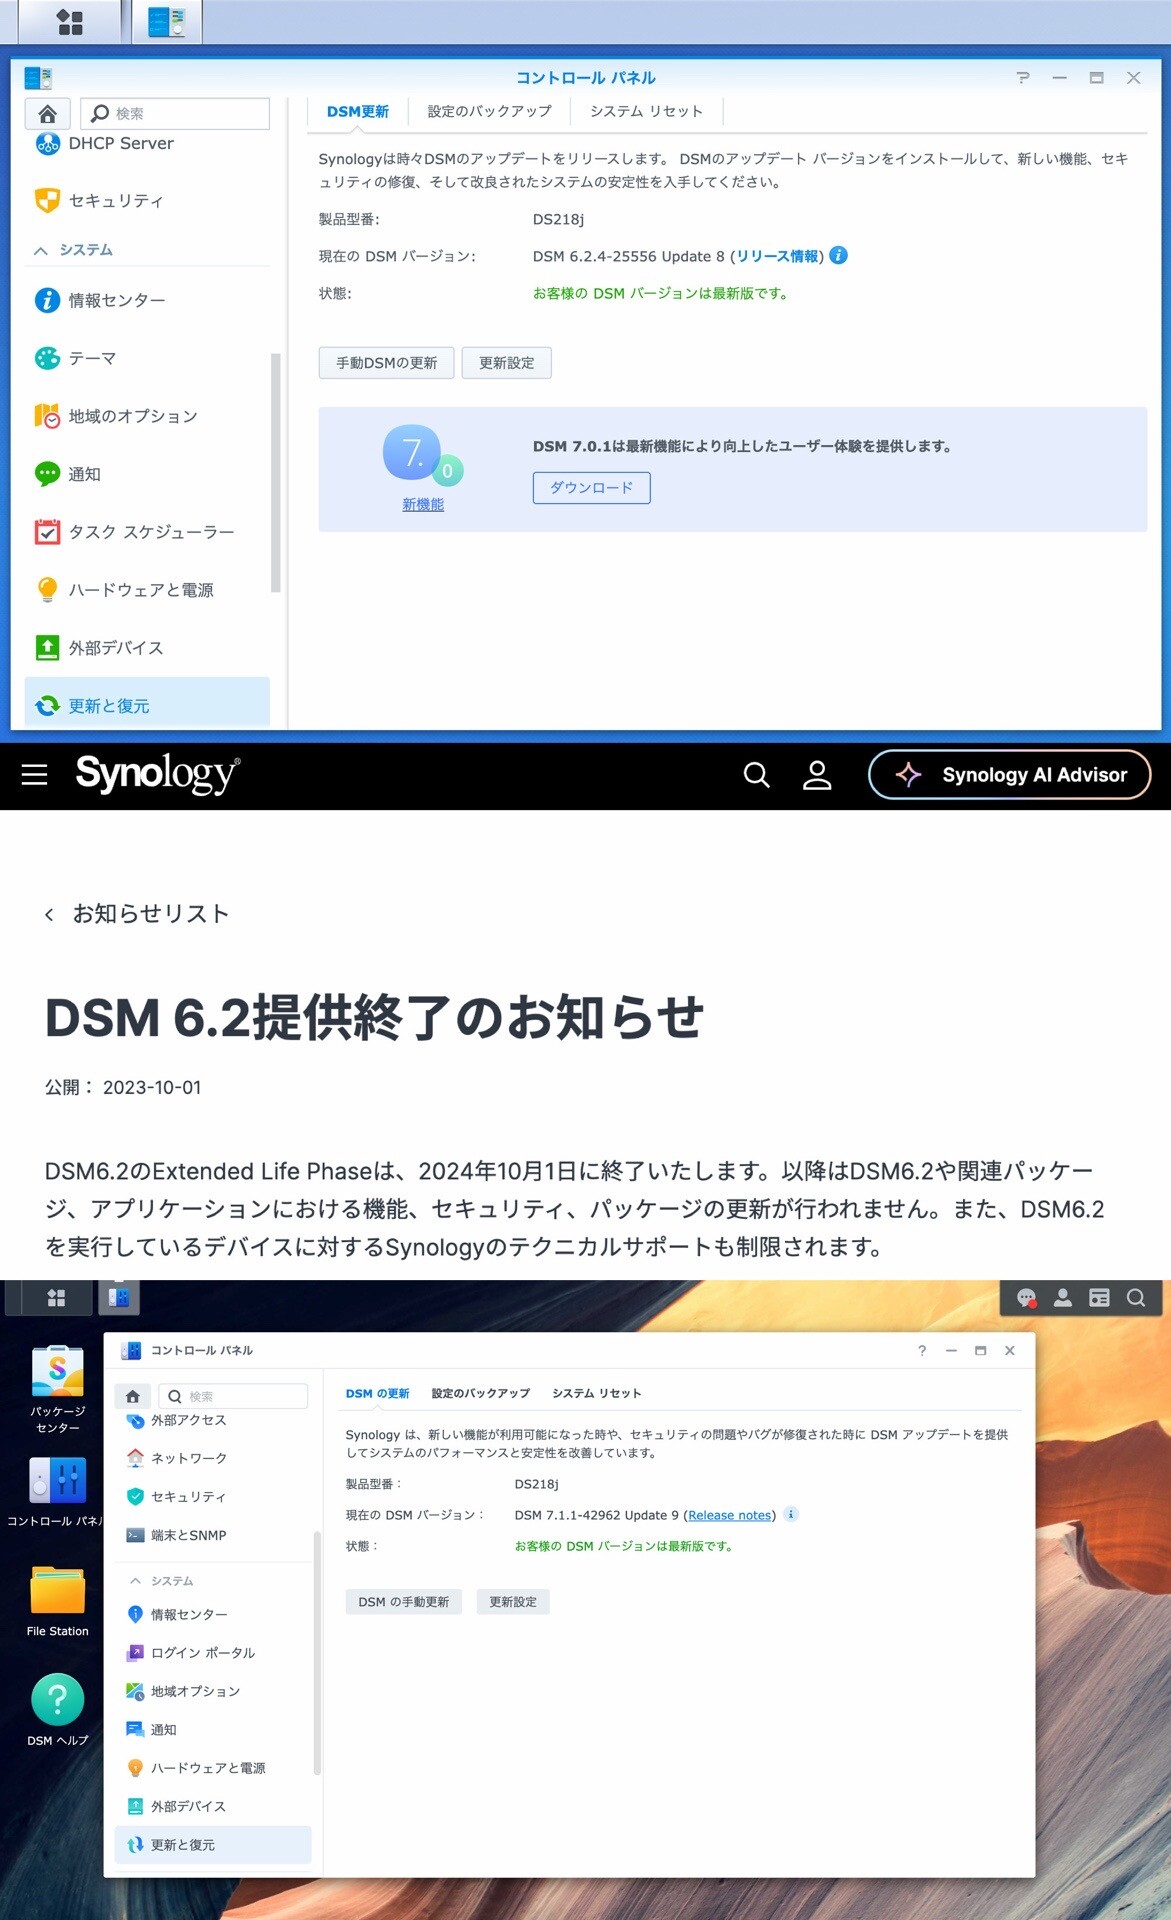Open the notifications icon in DSM 7 taskbar
This screenshot has height=1920, width=1171.
click(1026, 1298)
